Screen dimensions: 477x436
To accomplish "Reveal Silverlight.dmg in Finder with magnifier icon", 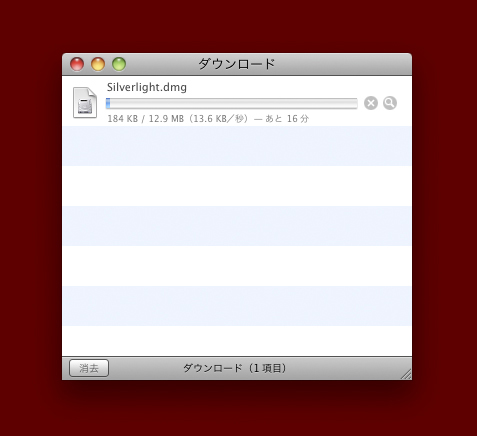I will coord(390,103).
